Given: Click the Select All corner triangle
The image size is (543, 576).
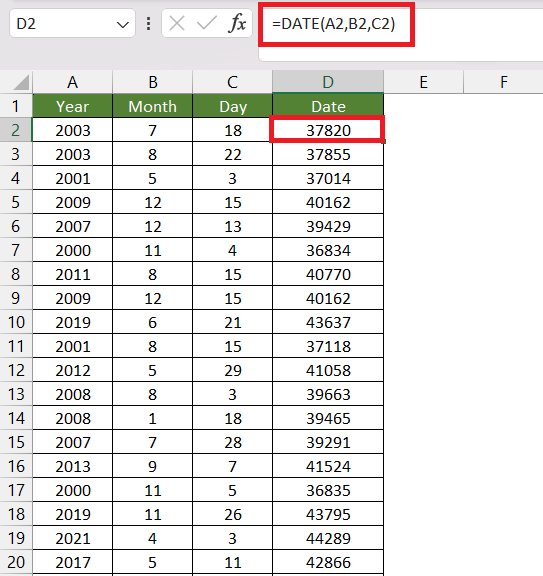Looking at the screenshot, I should pyautogui.click(x=21, y=82).
